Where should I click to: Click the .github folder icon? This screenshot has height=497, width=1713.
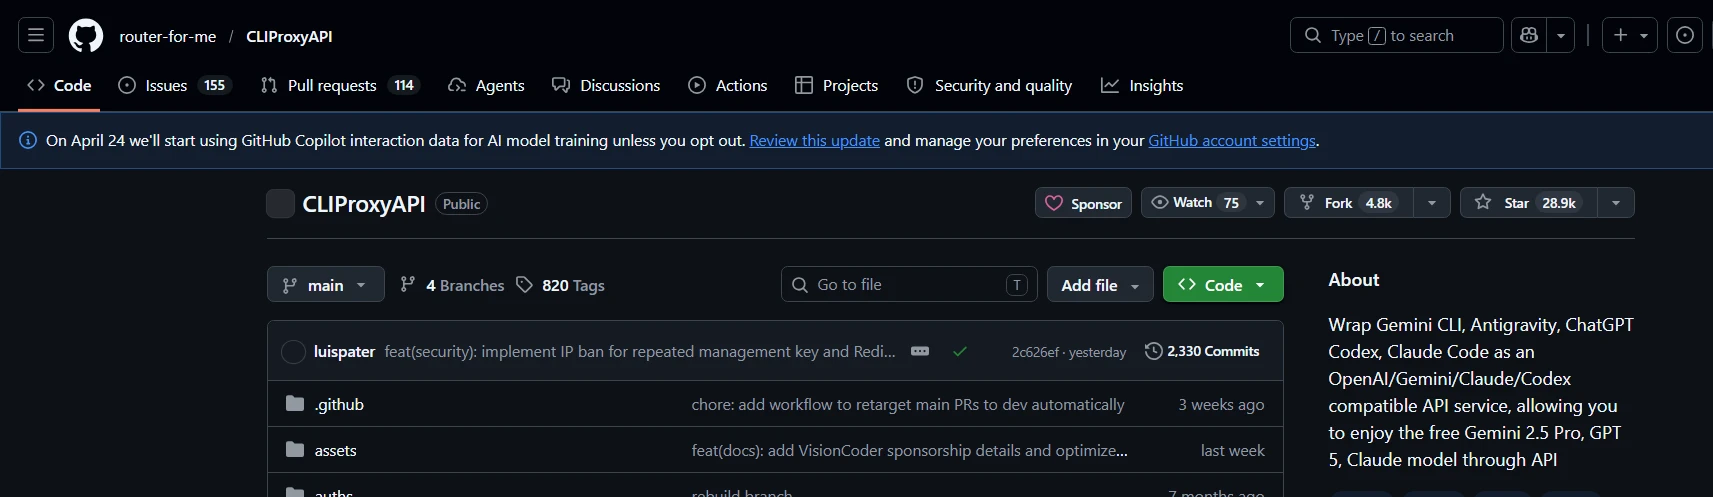pyautogui.click(x=295, y=403)
